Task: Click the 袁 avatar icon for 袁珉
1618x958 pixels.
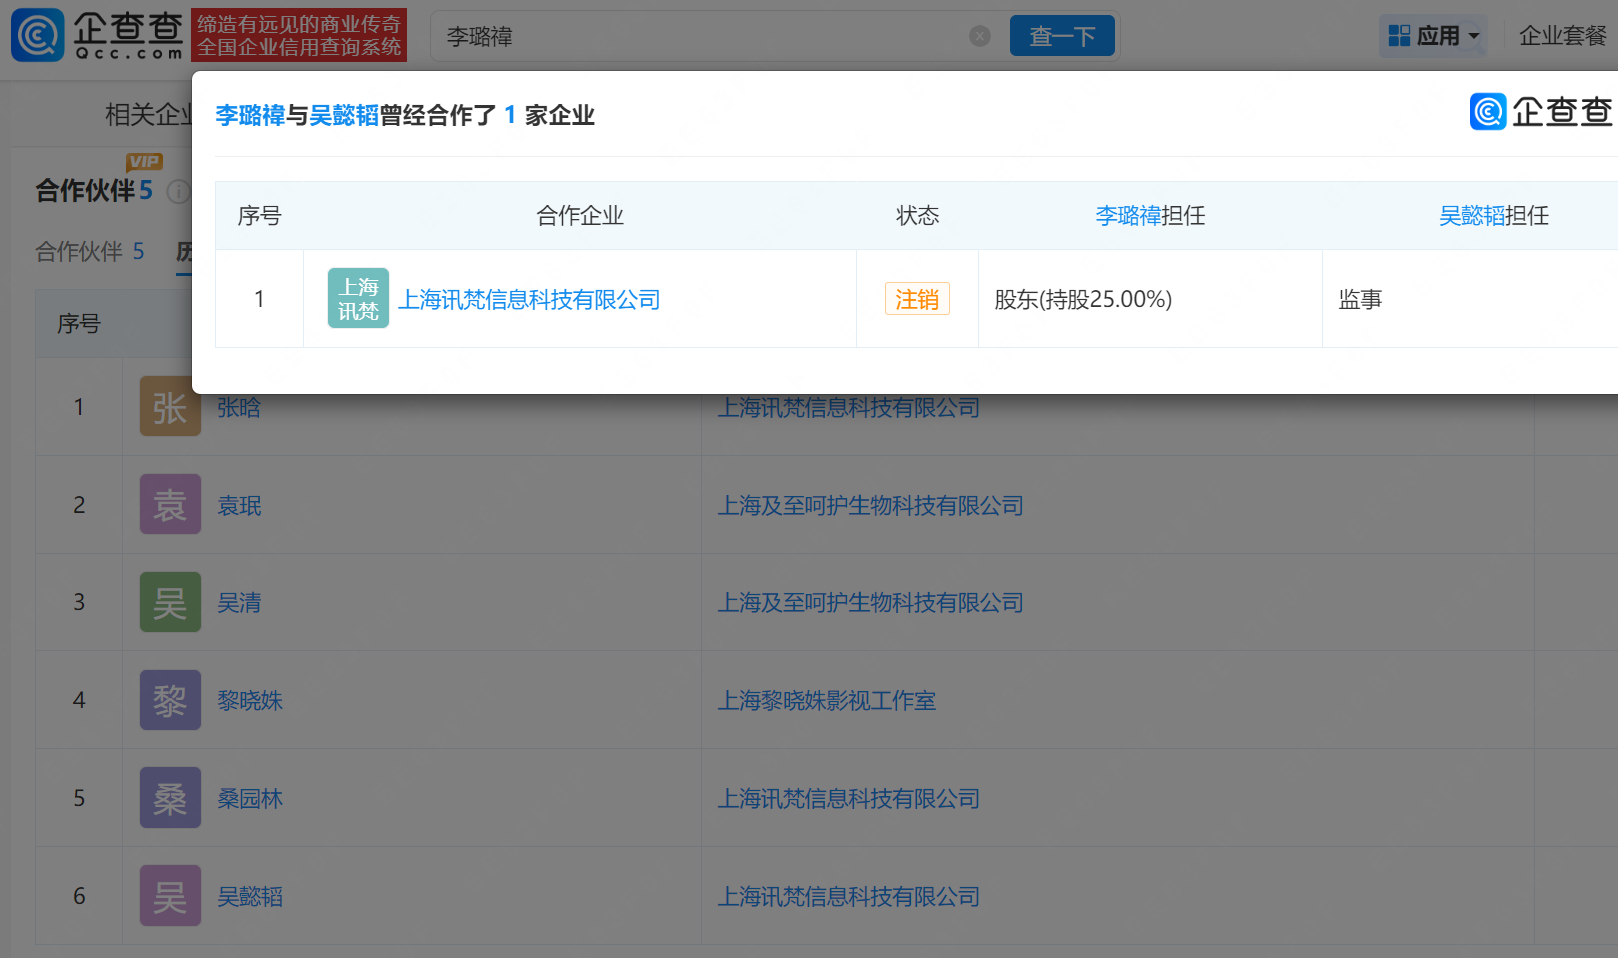Action: click(170, 504)
